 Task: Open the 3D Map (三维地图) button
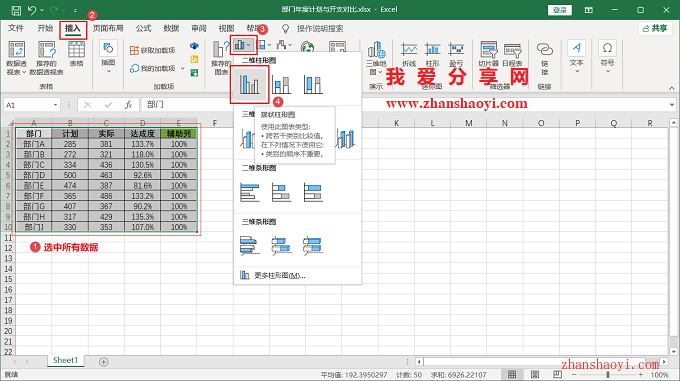coord(376,59)
